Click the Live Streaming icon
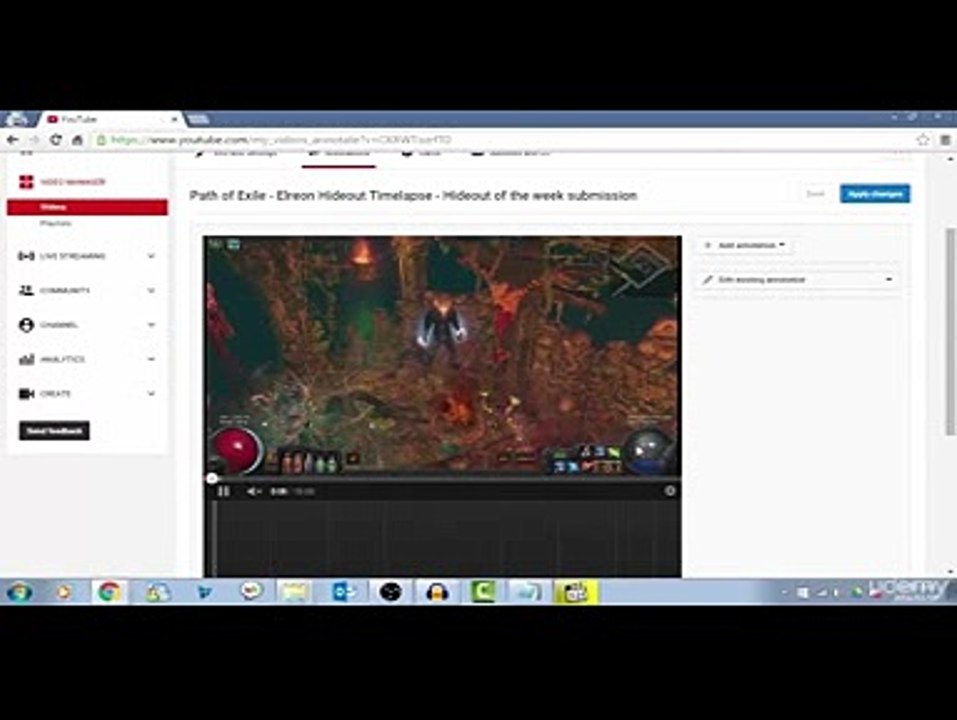Viewport: 957px width, 720px height. (26, 256)
